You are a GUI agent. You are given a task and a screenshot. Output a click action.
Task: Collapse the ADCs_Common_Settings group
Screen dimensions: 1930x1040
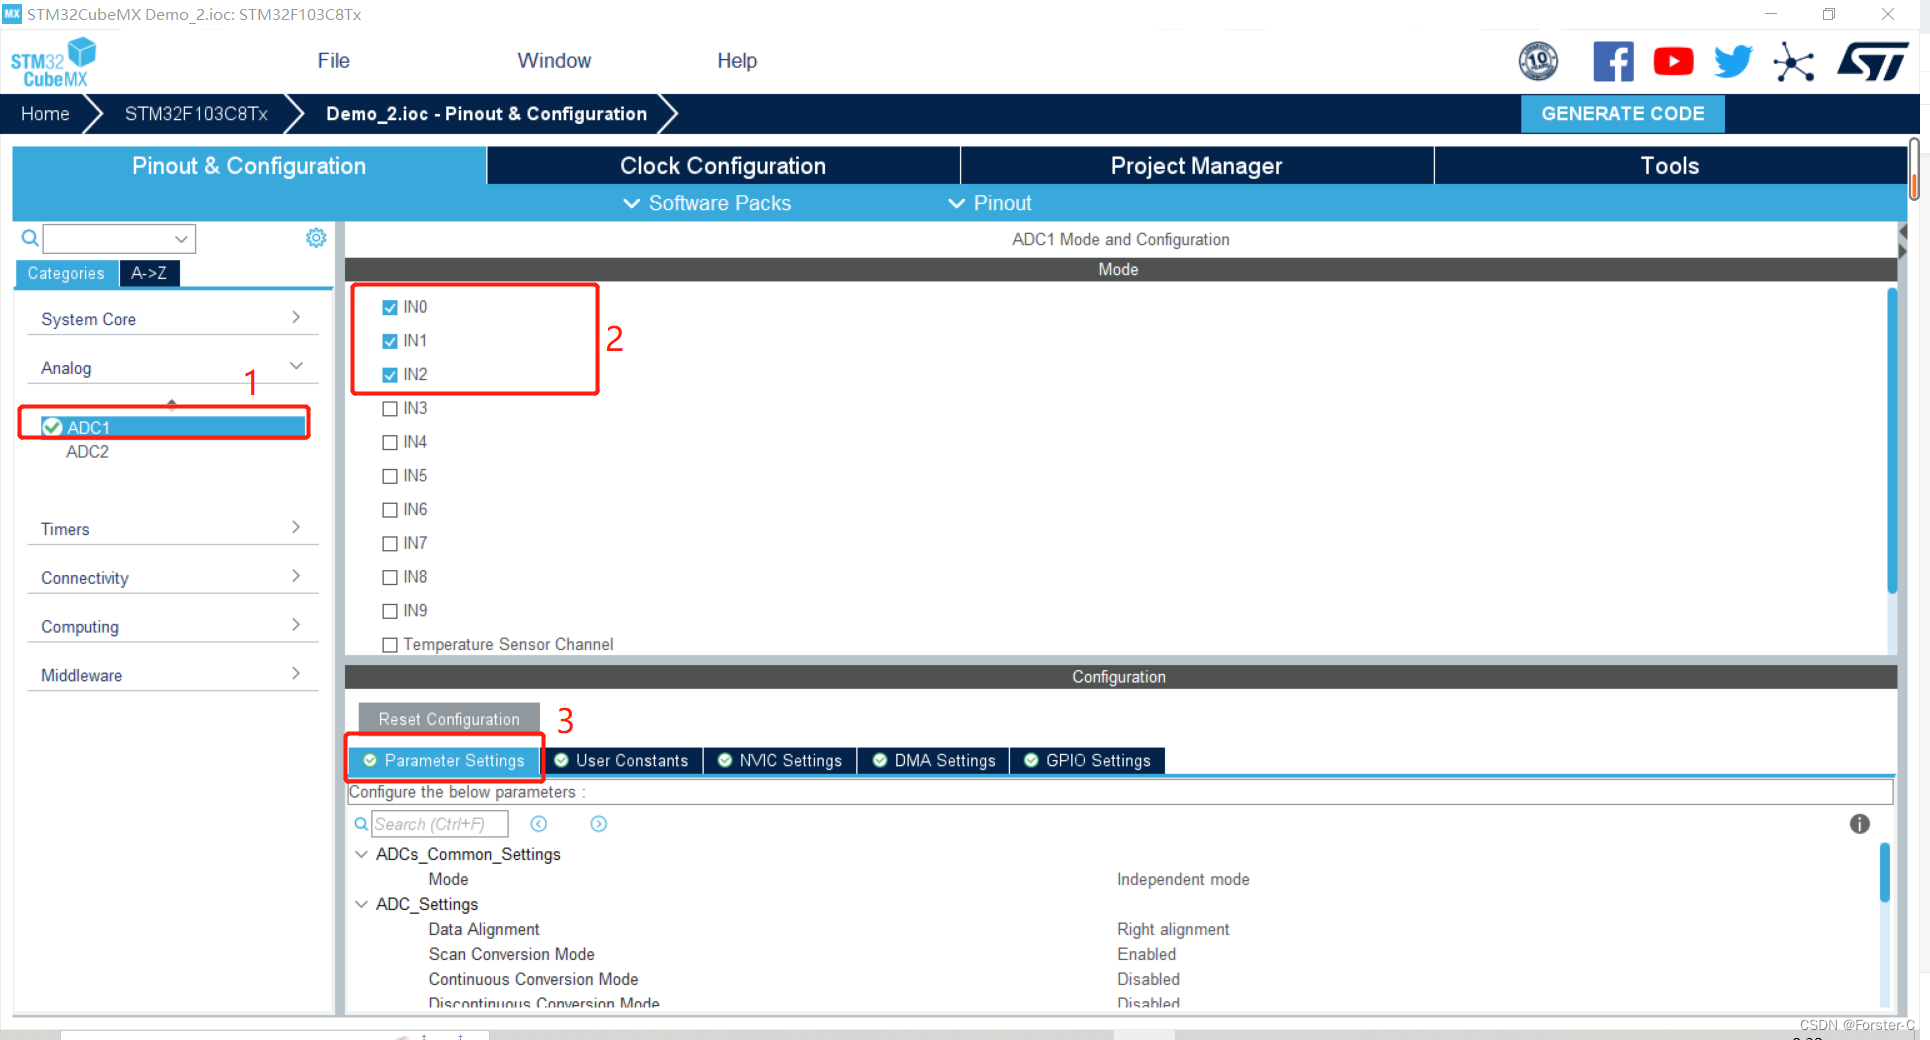(x=361, y=854)
